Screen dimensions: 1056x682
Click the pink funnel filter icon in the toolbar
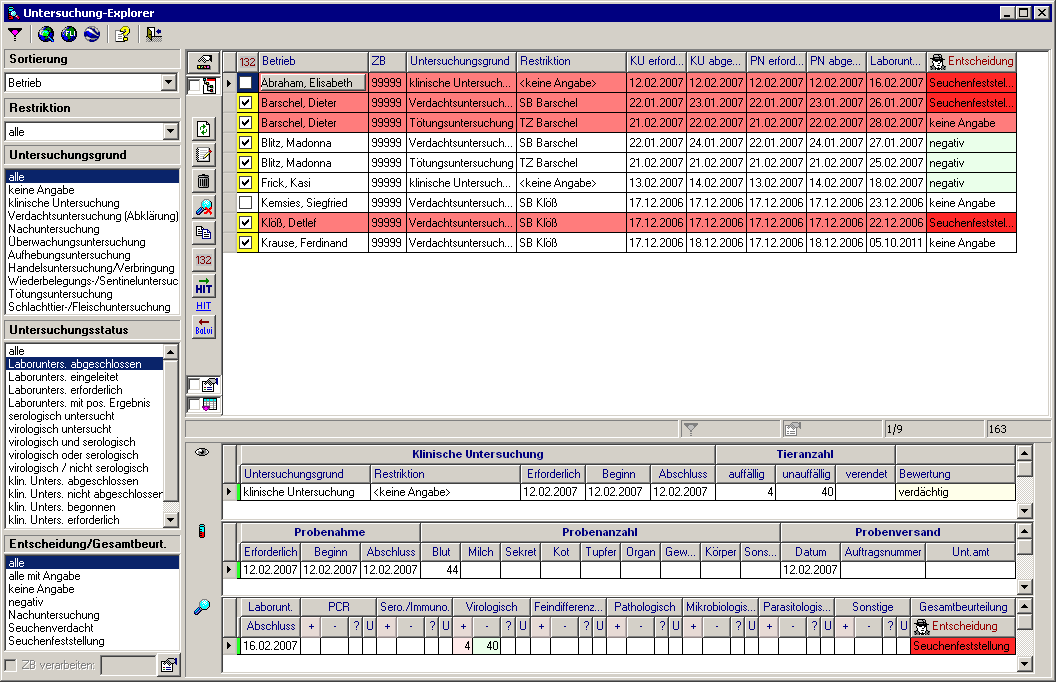click(x=15, y=34)
